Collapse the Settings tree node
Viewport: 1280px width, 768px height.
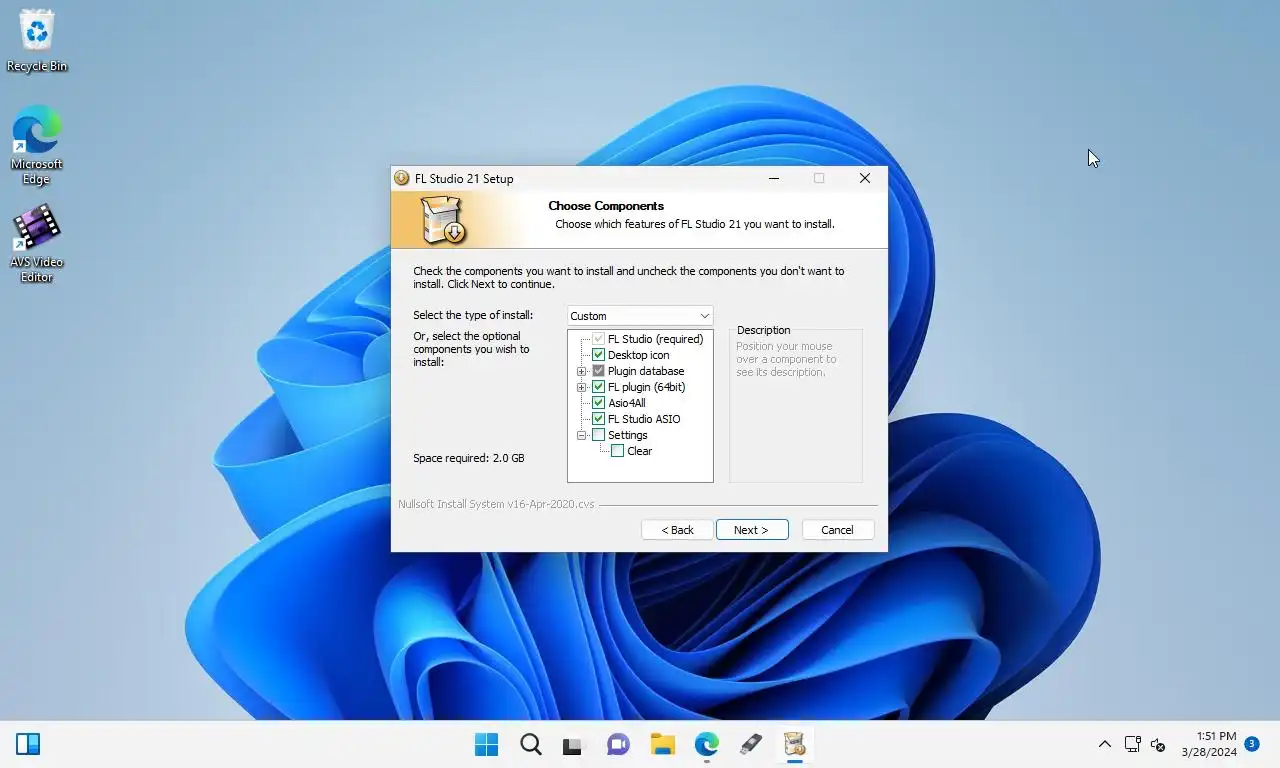pyautogui.click(x=581, y=435)
